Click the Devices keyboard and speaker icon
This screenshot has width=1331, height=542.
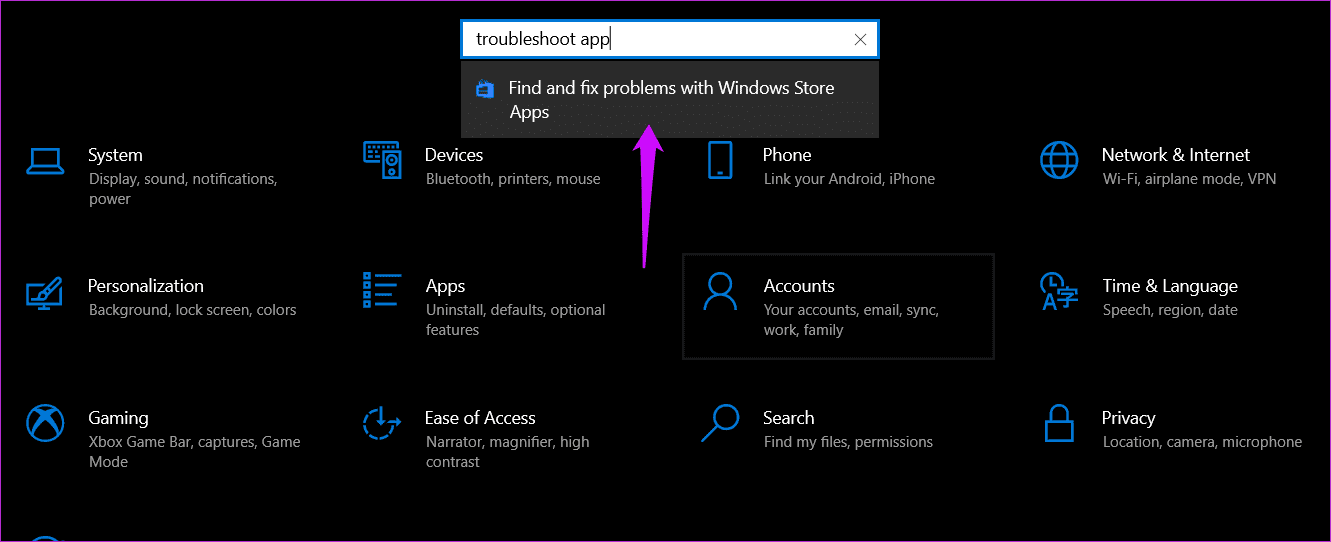(x=382, y=159)
